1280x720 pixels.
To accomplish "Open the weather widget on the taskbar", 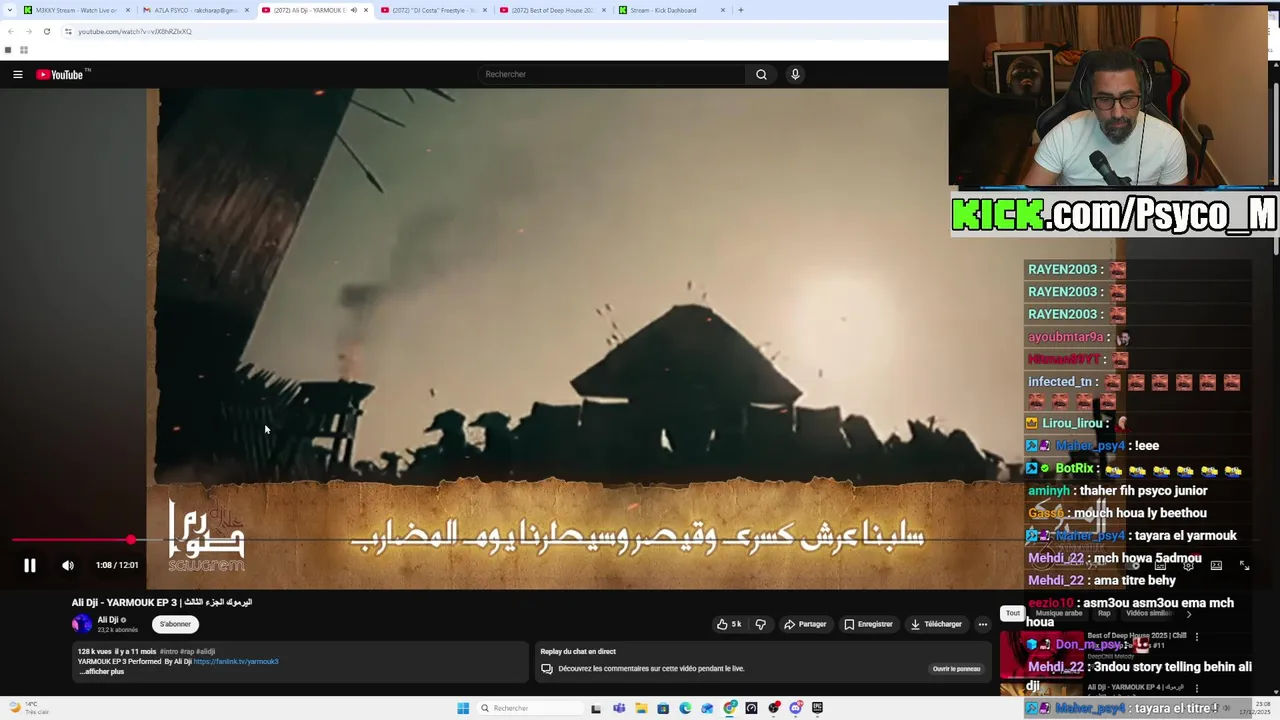I will tap(28, 708).
